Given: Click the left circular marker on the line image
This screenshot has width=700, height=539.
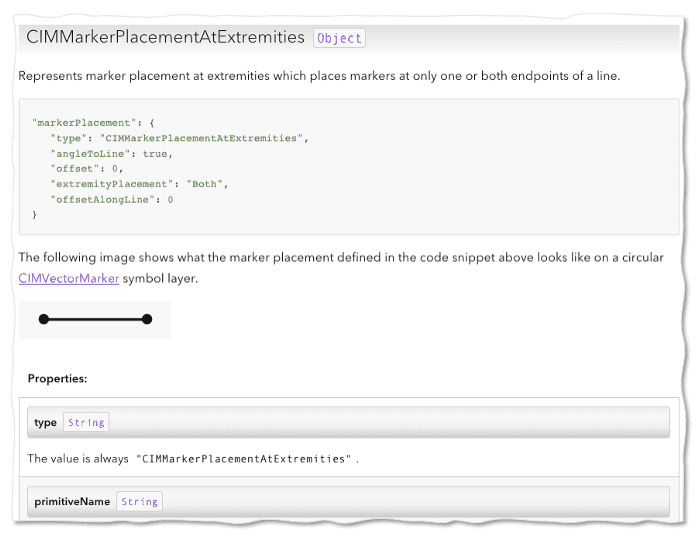Looking at the screenshot, I should click(44, 319).
